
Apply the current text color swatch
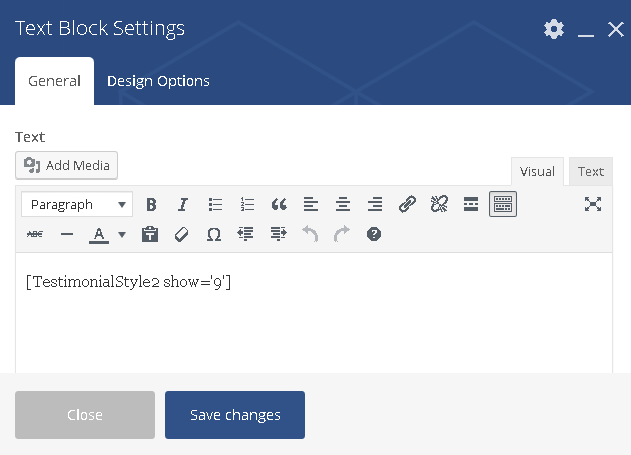coord(99,235)
